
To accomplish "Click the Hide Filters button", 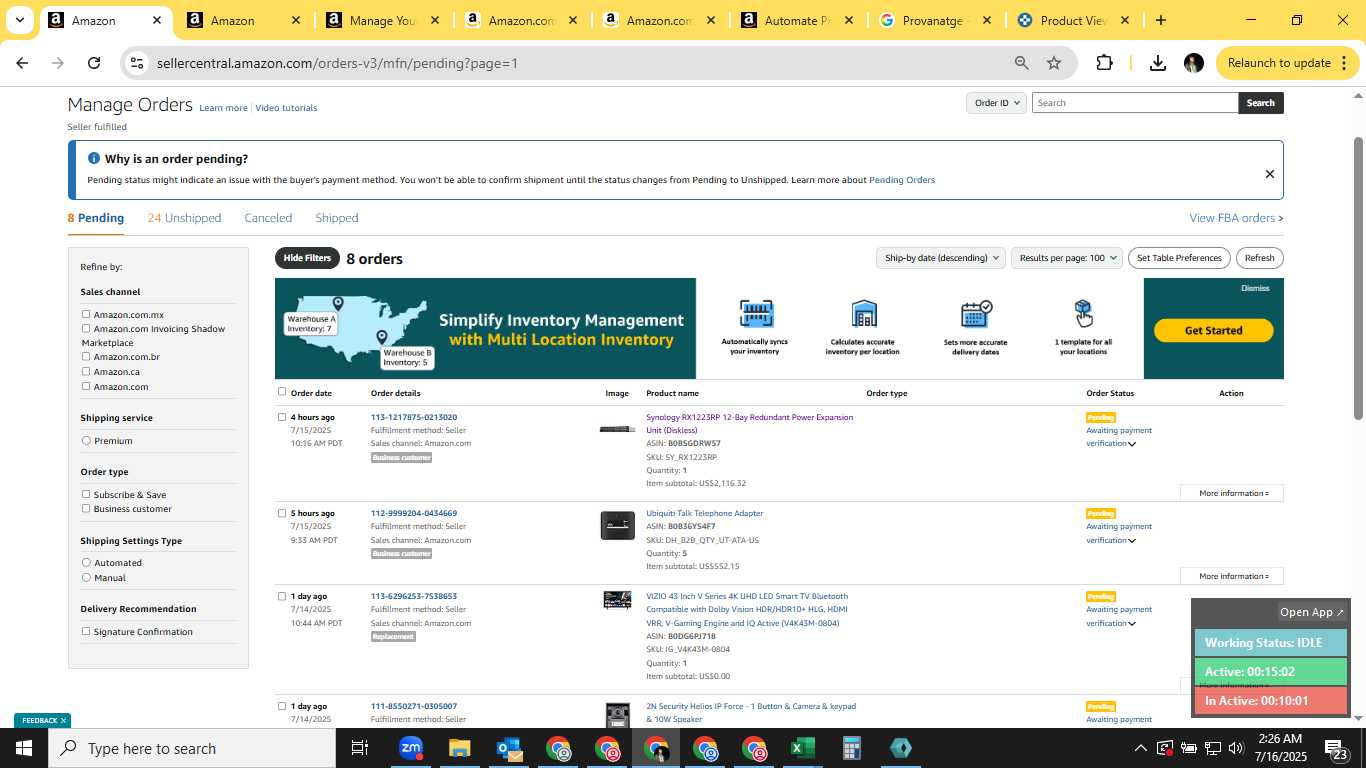I will tap(307, 258).
